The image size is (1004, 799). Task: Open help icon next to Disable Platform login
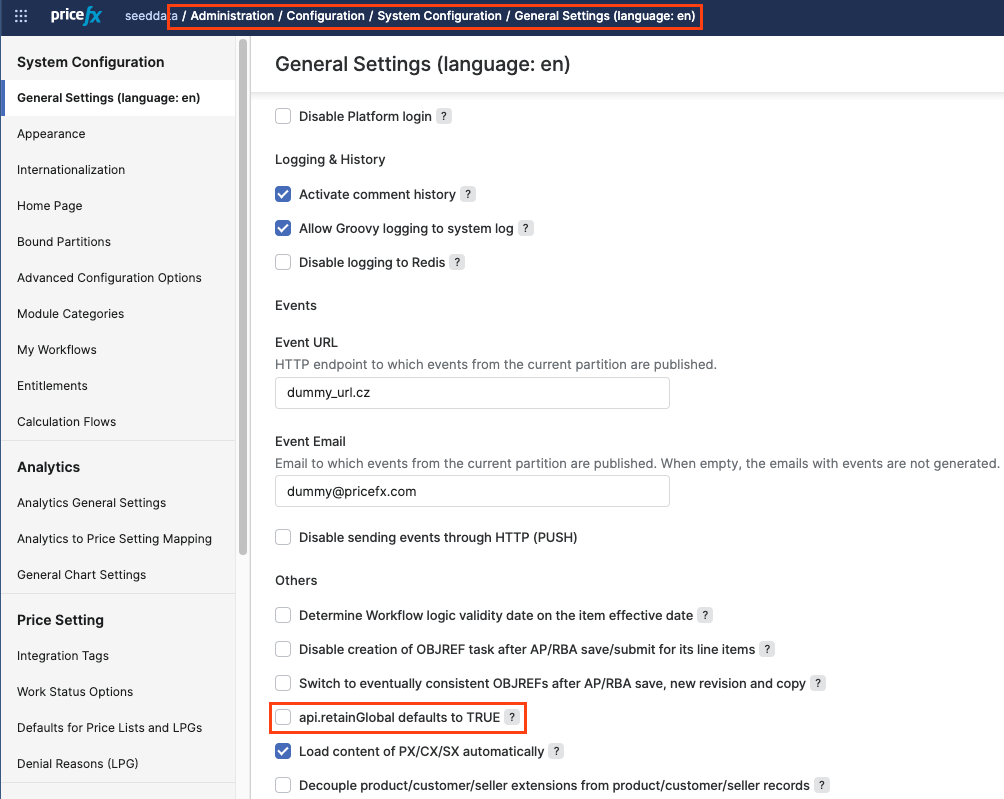tap(444, 116)
